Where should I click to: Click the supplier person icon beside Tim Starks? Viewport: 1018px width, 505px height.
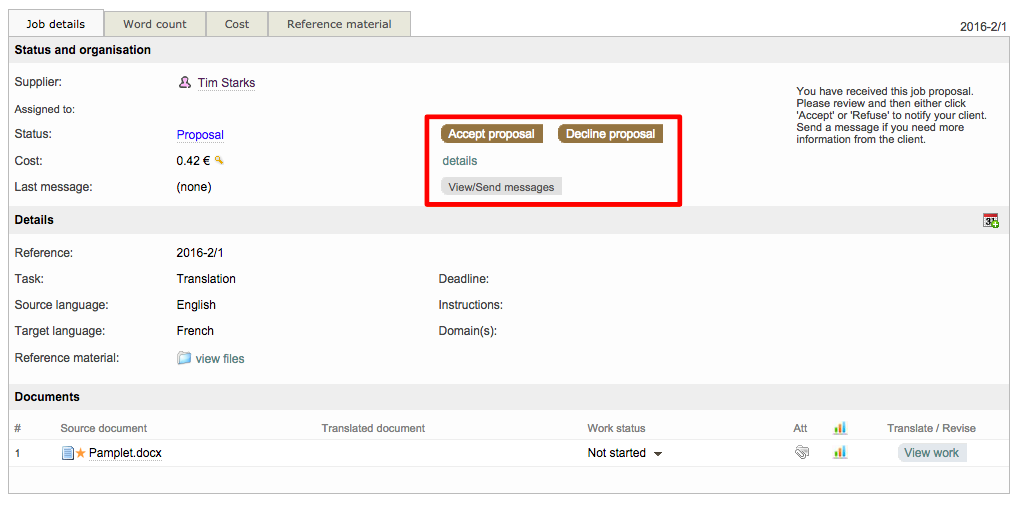(x=184, y=83)
